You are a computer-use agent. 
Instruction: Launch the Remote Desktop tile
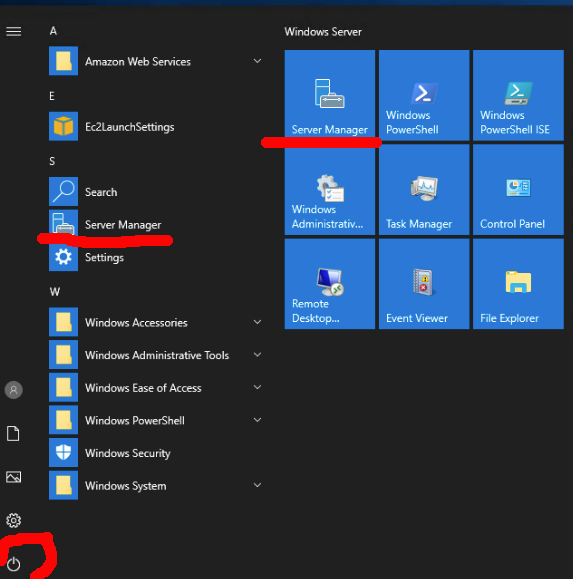coord(330,284)
